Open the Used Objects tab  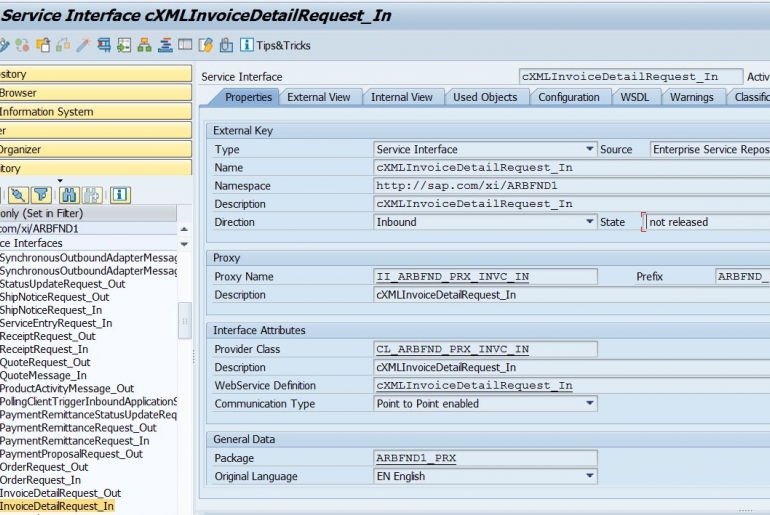(485, 97)
